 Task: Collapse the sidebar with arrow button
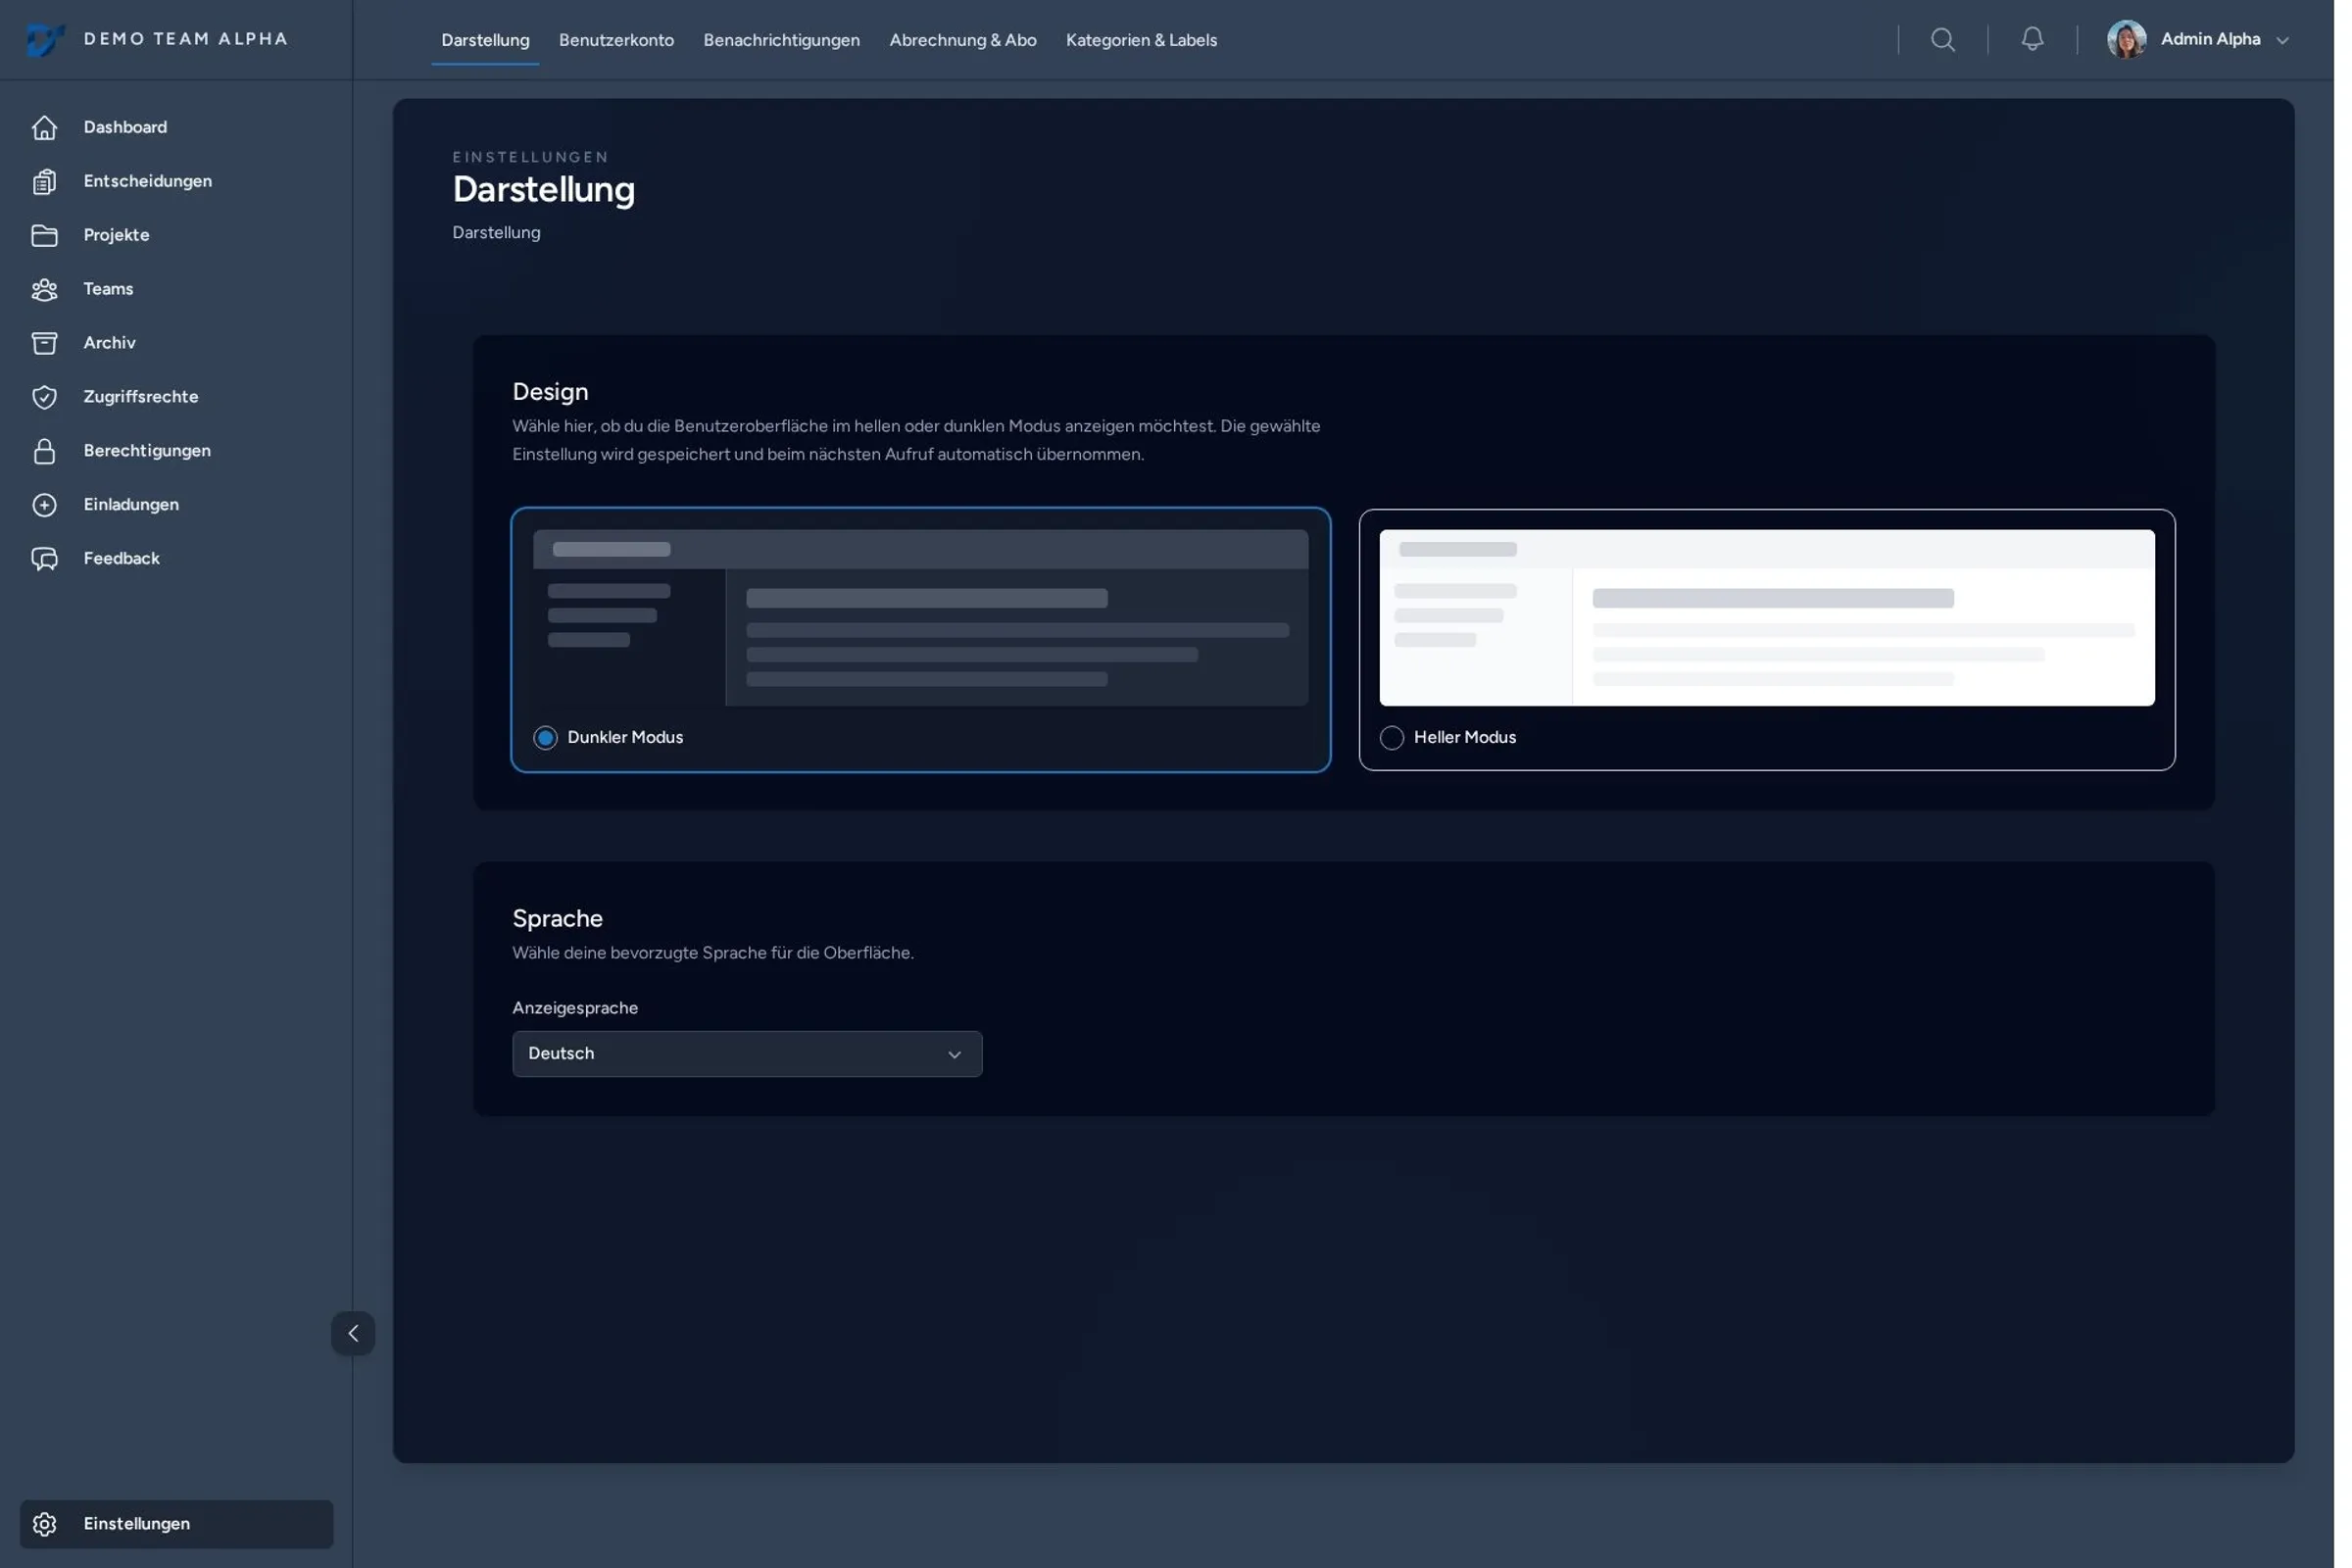point(353,1333)
